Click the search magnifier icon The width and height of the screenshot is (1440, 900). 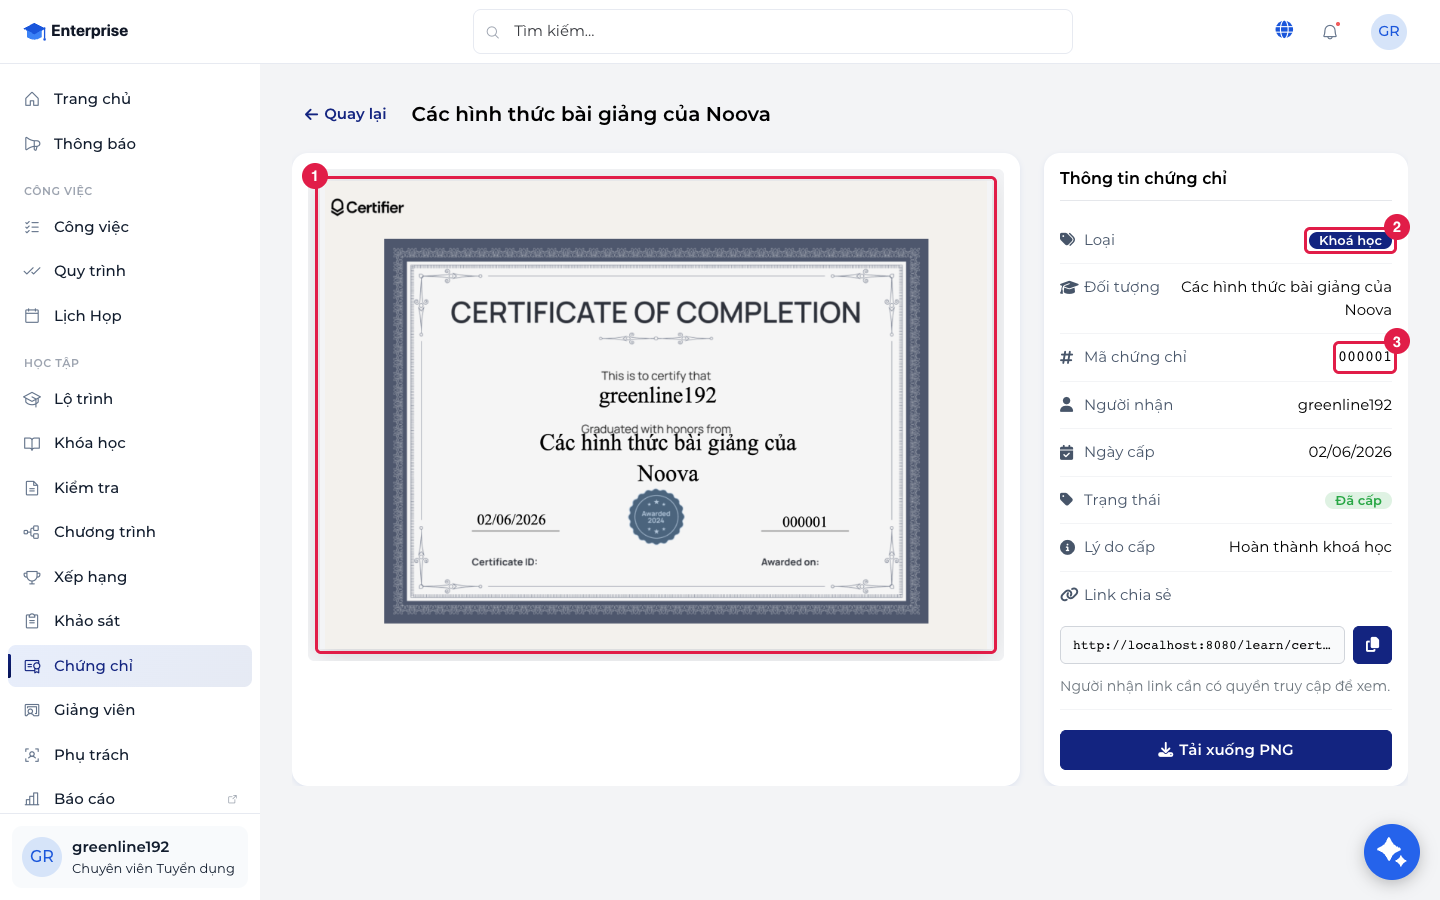pos(492,32)
